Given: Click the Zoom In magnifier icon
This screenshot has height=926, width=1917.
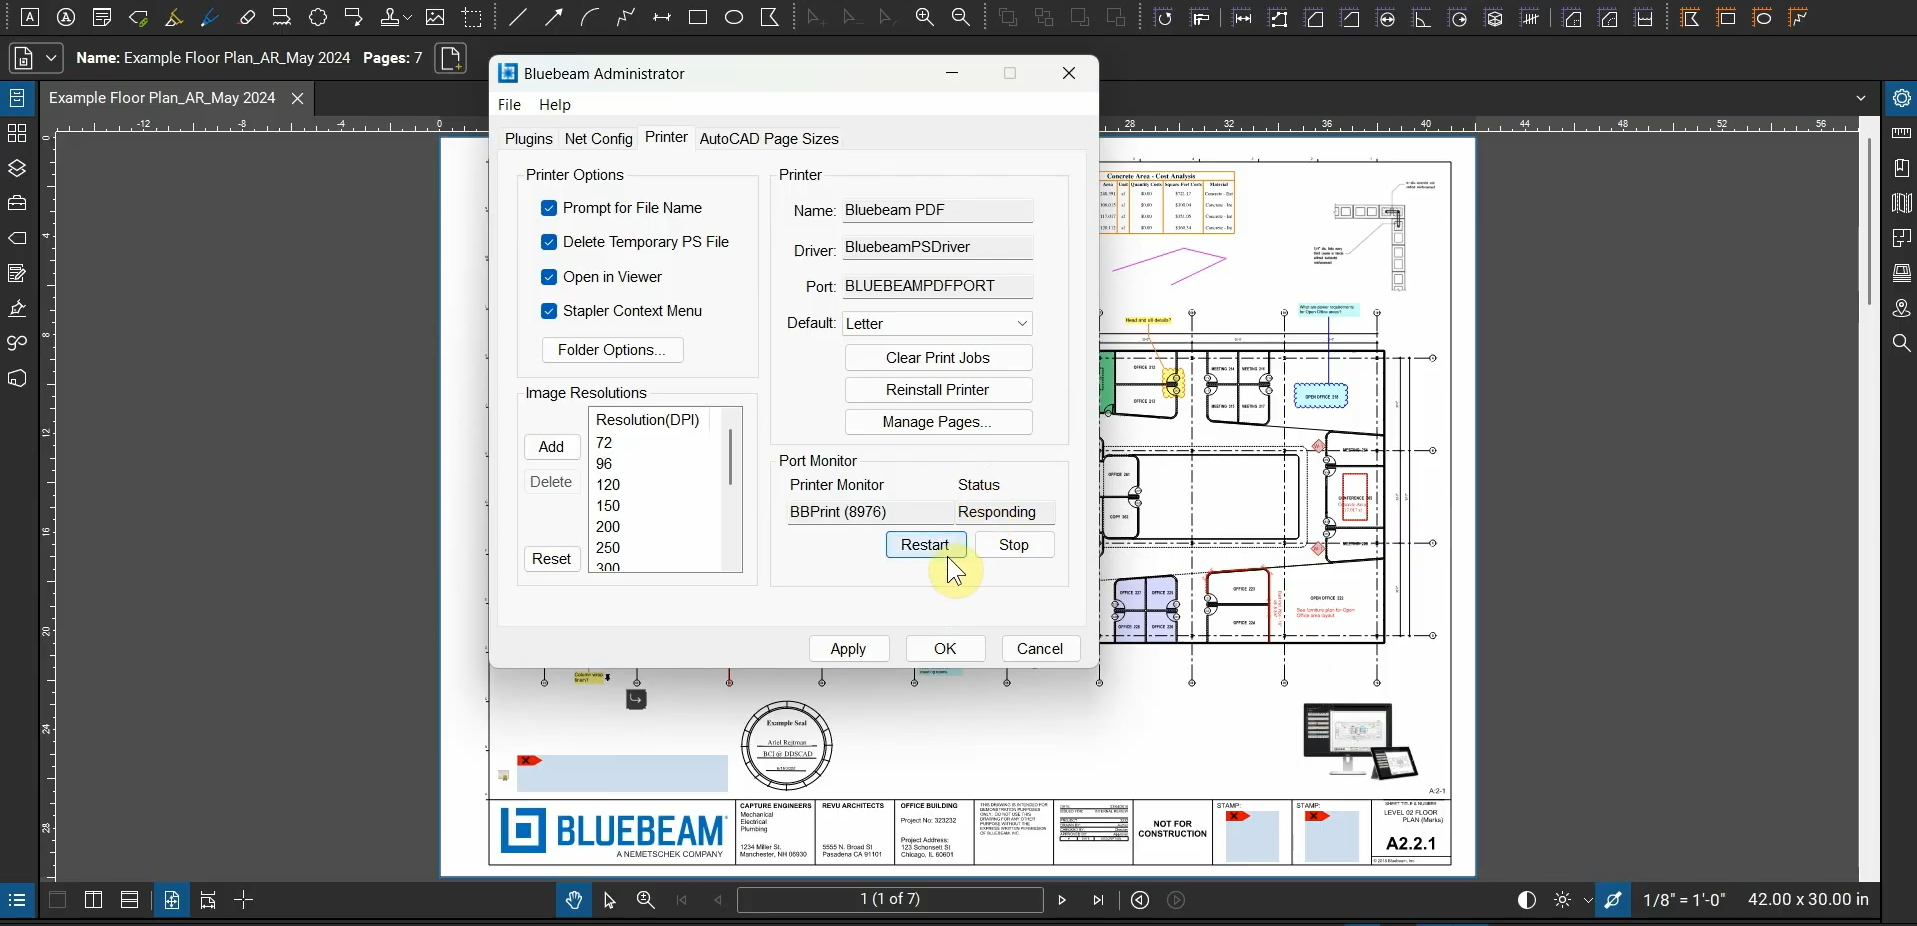Looking at the screenshot, I should point(925,18).
